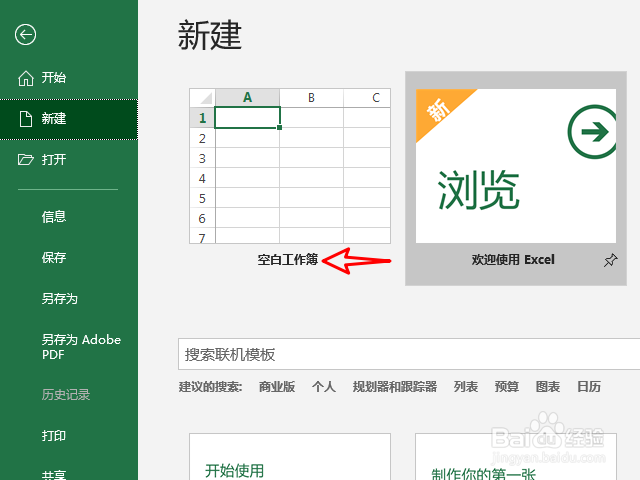This screenshot has width=640, height=480.
Task: Click the home icon beside 开始
Action: 26,78
